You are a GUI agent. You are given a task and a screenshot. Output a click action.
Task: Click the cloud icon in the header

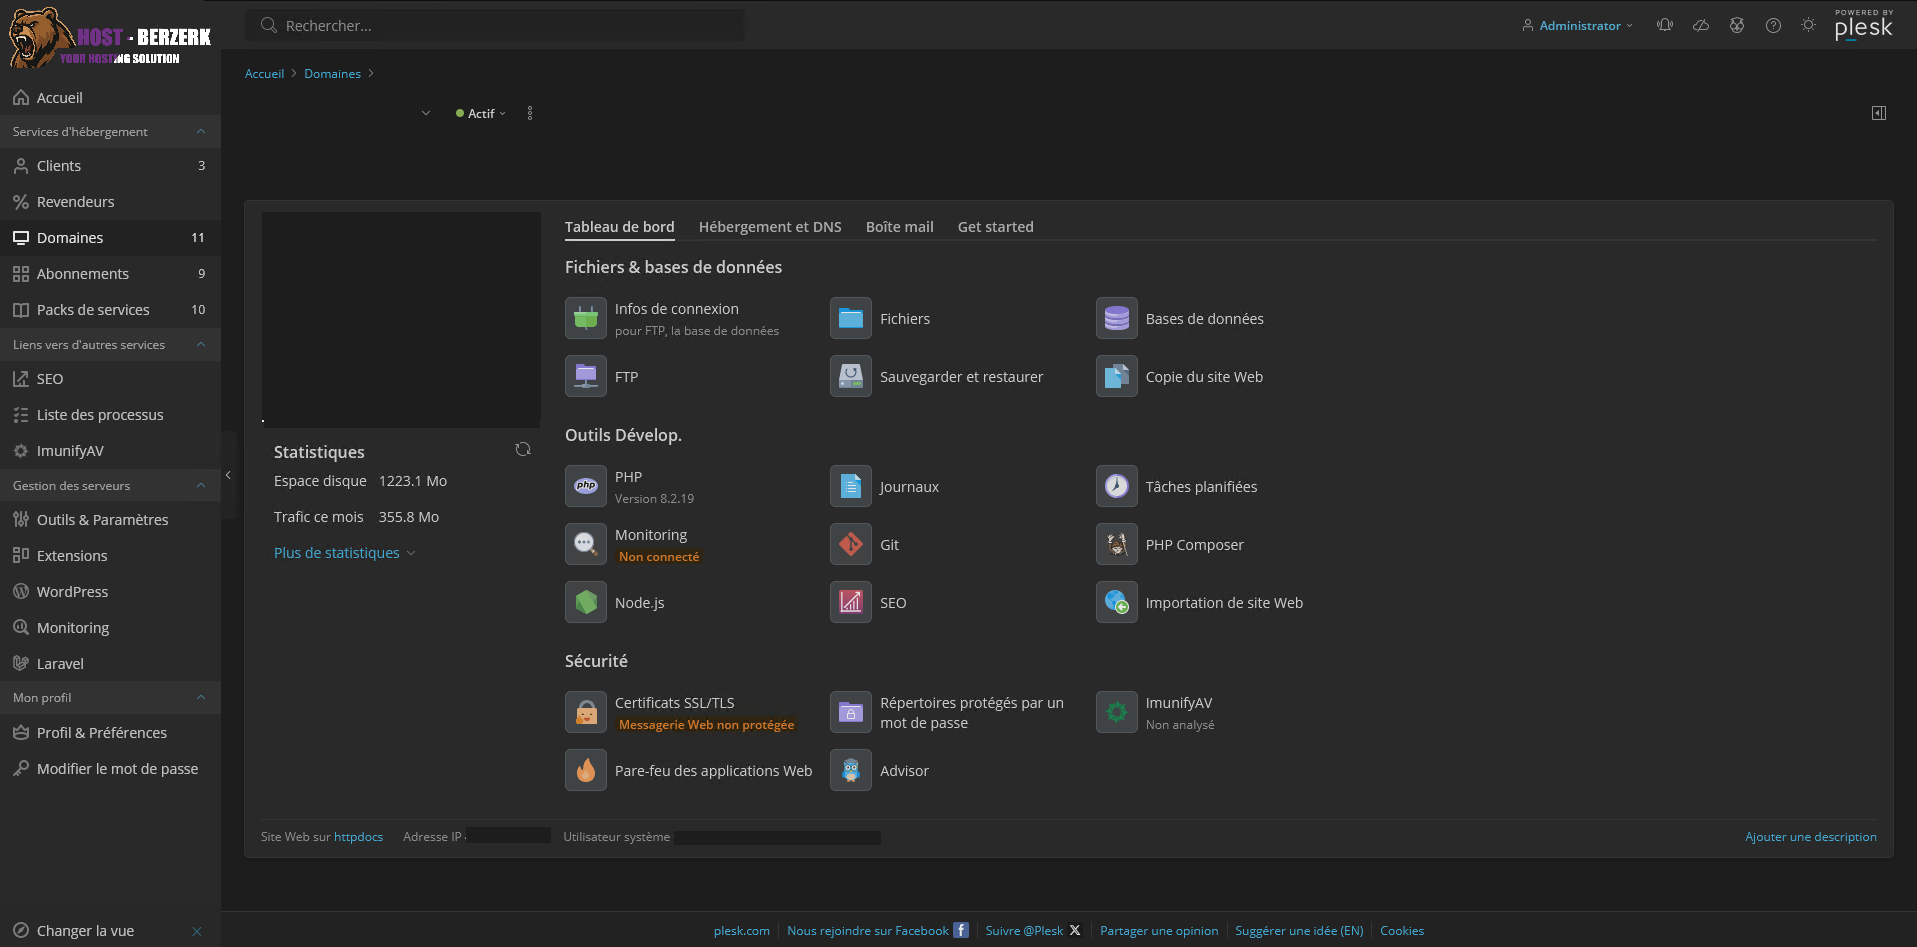pos(1701,25)
